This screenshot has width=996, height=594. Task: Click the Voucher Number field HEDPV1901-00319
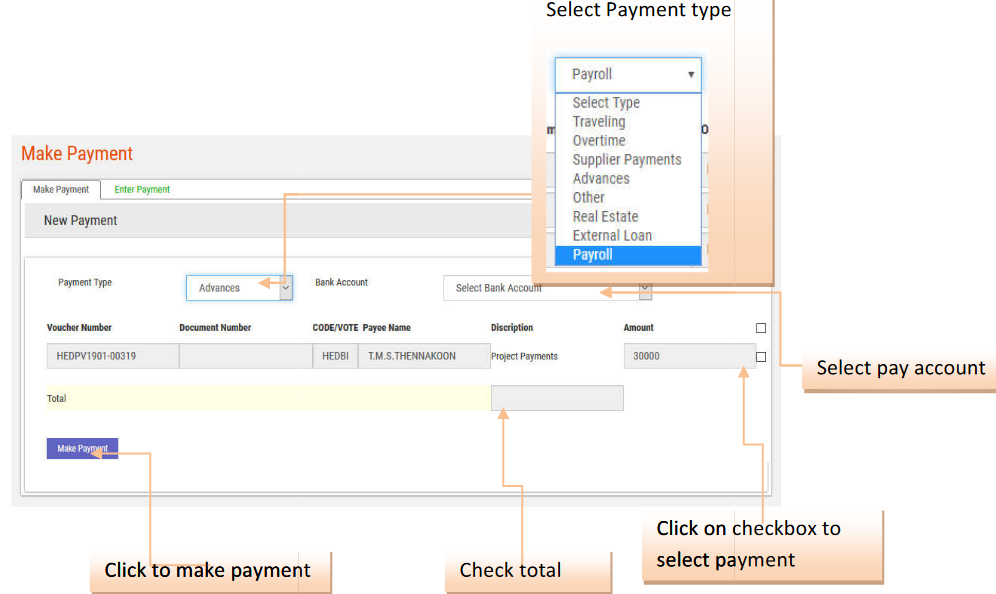(112, 356)
